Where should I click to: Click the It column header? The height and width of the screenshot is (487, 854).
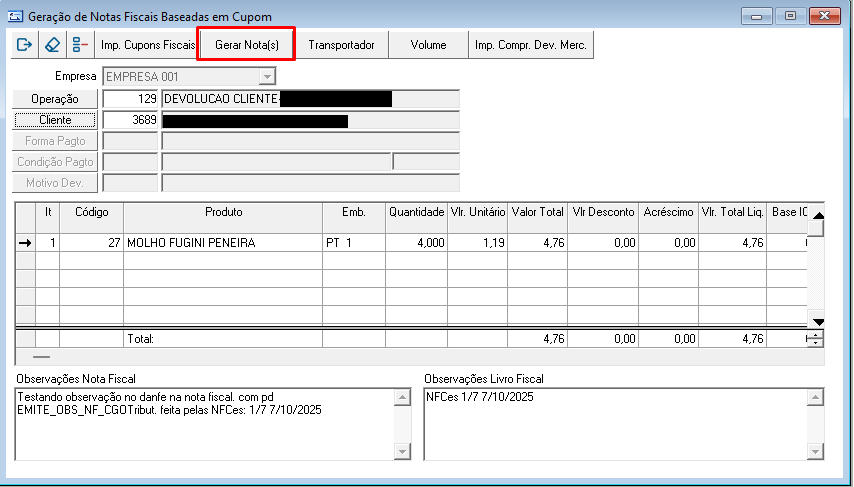[48, 212]
